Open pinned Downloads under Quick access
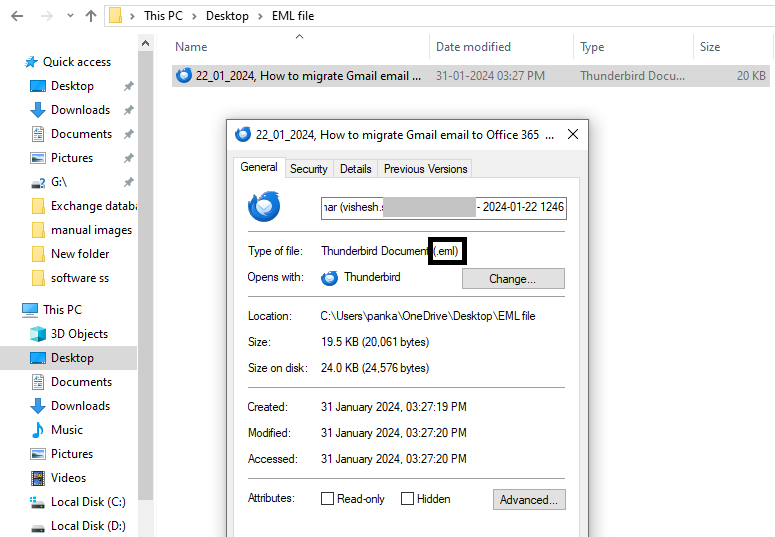 tap(80, 110)
